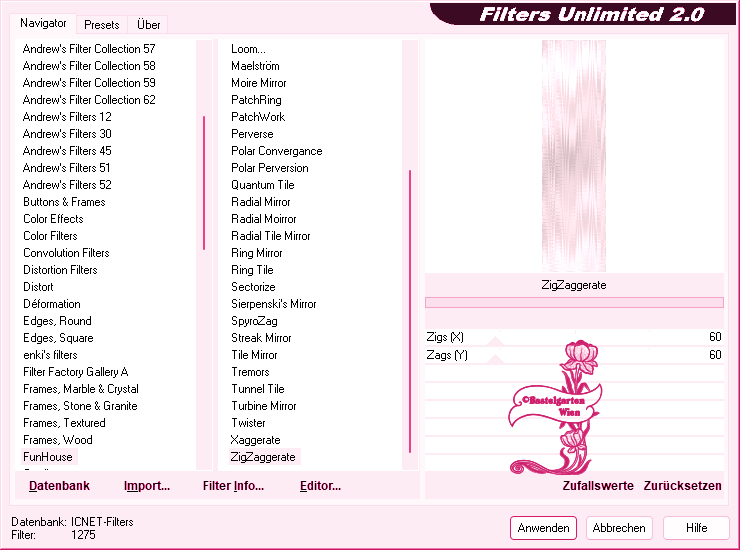Image resolution: width=740 pixels, height=550 pixels.
Task: Choose the Streak Mirror filter
Action: [x=261, y=338]
